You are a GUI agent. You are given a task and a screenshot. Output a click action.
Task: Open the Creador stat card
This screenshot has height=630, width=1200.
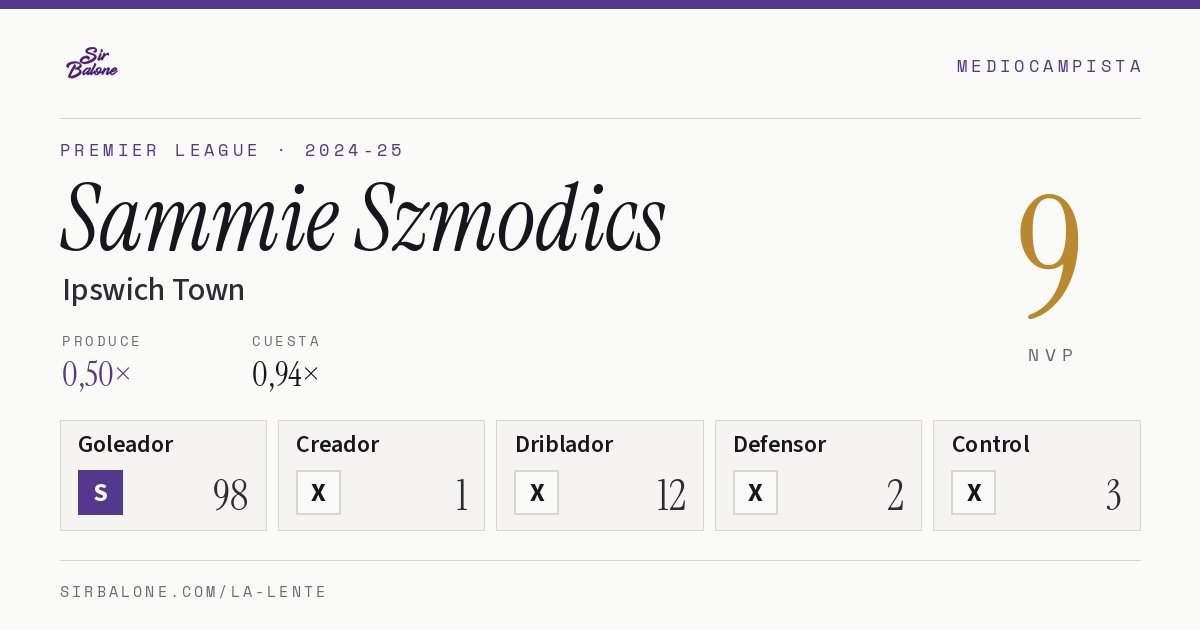[381, 475]
